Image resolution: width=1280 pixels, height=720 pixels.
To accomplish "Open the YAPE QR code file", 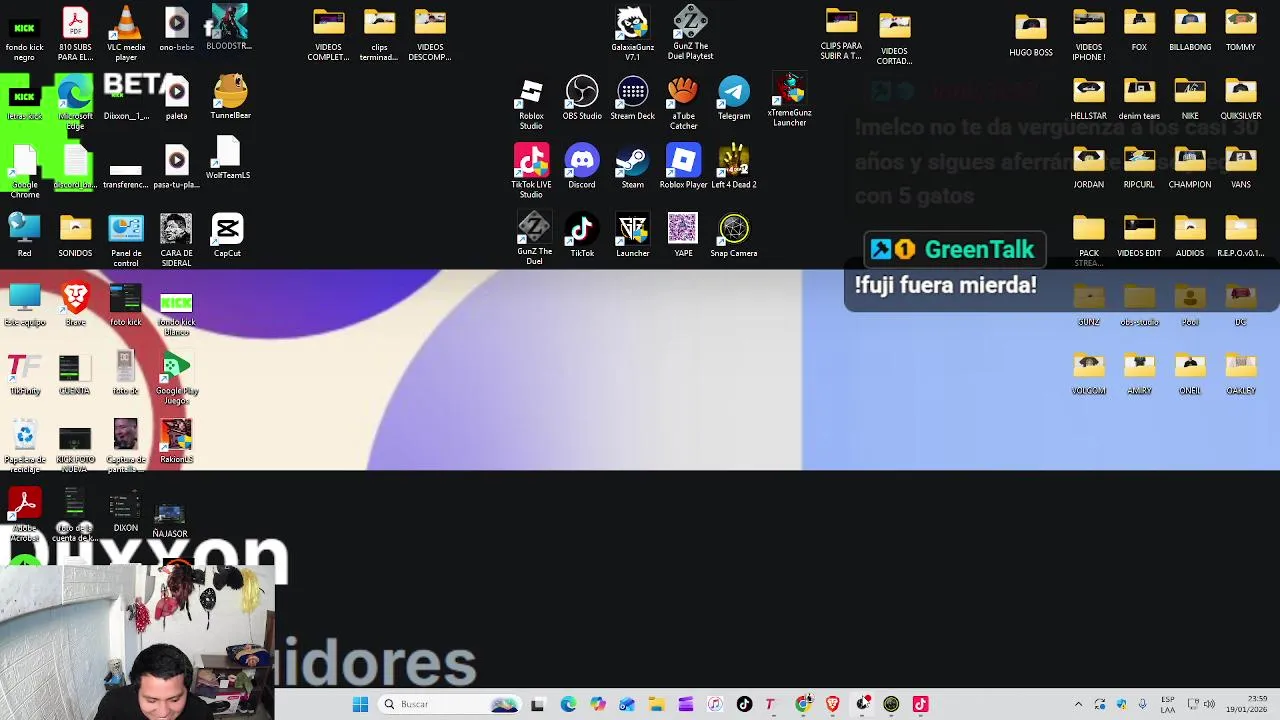I will 683,236.
